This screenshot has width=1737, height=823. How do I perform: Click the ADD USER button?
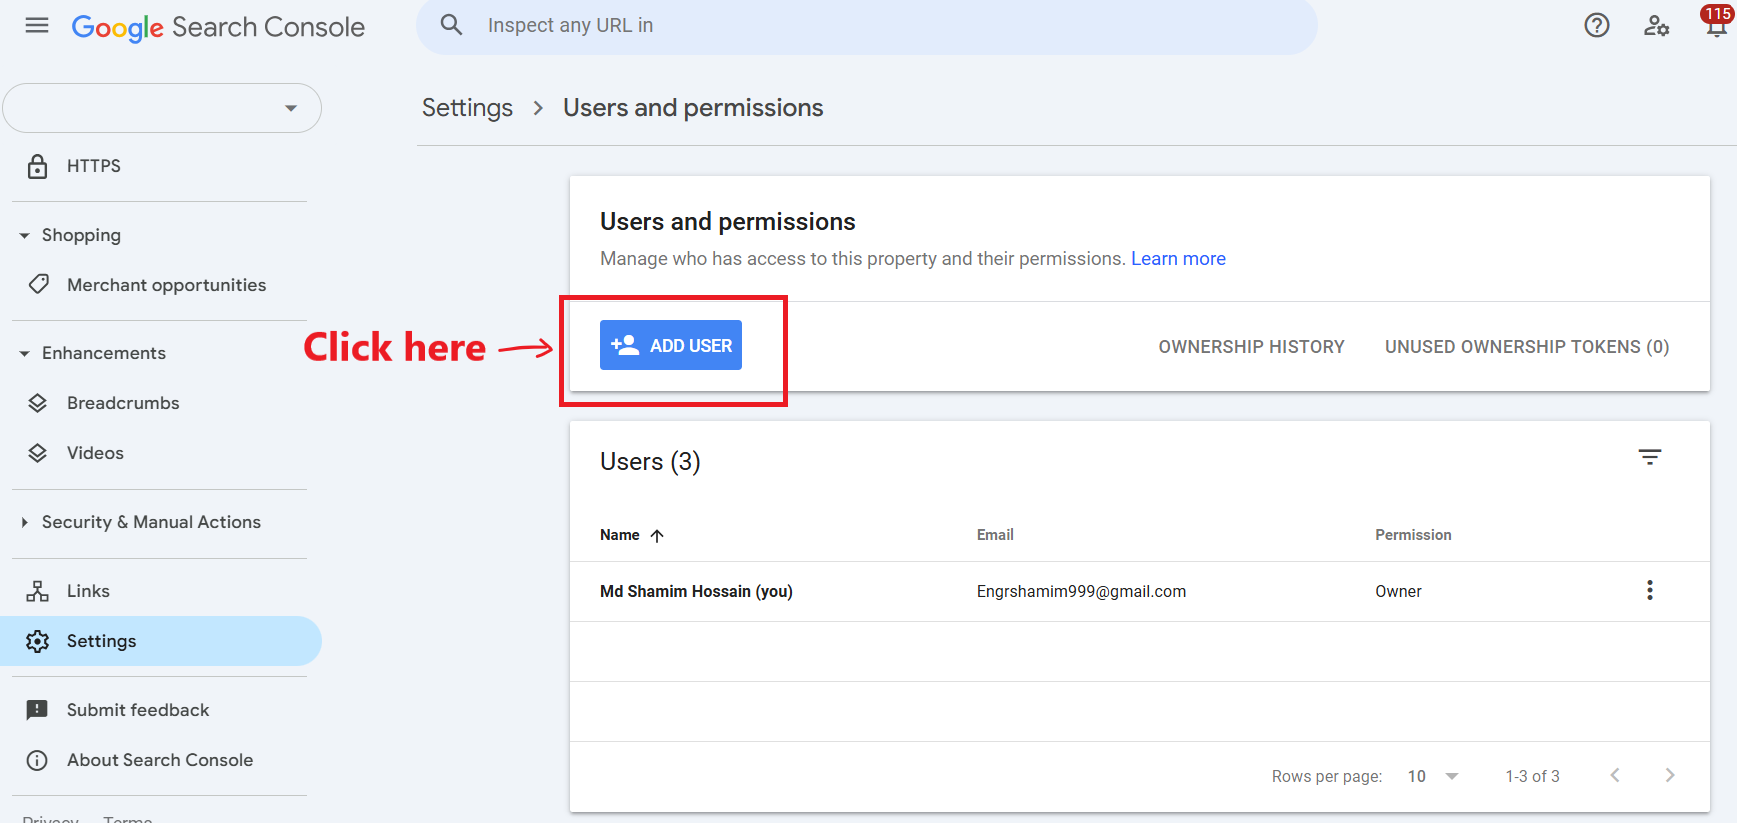[671, 345]
